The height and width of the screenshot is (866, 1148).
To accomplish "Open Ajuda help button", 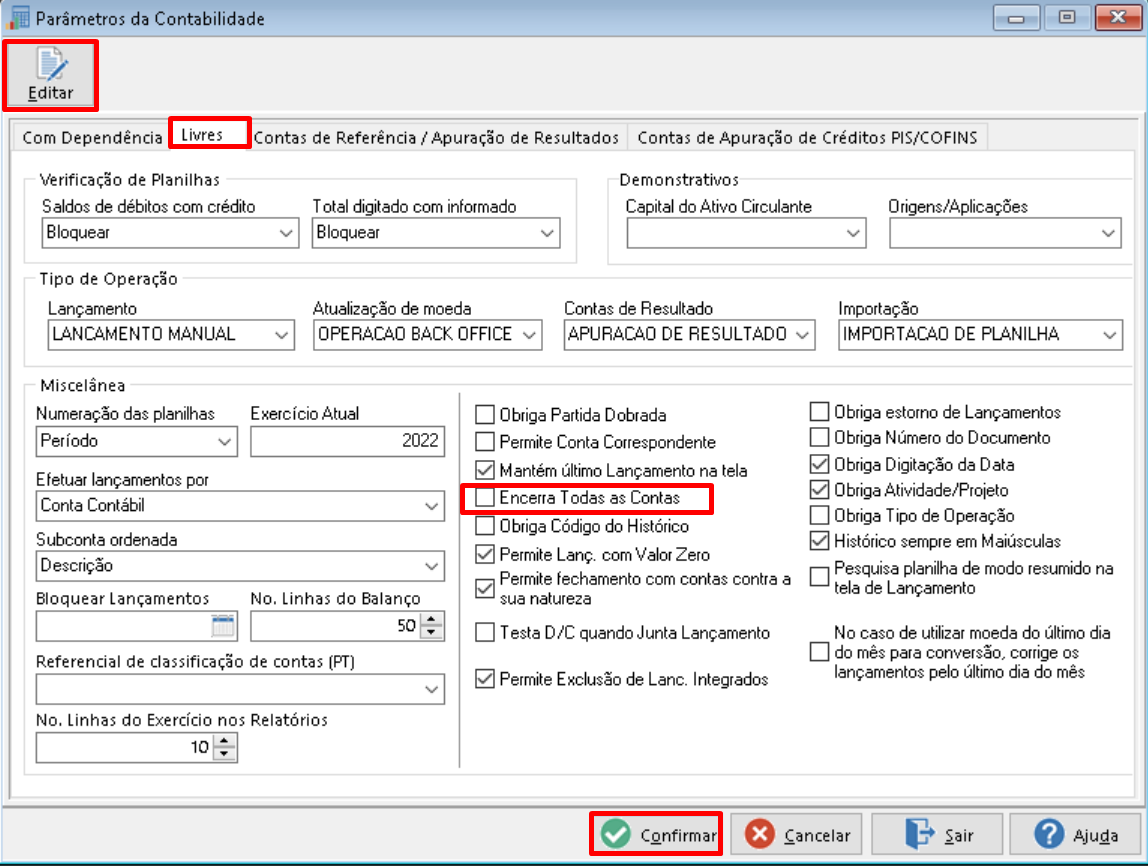I will [1076, 835].
